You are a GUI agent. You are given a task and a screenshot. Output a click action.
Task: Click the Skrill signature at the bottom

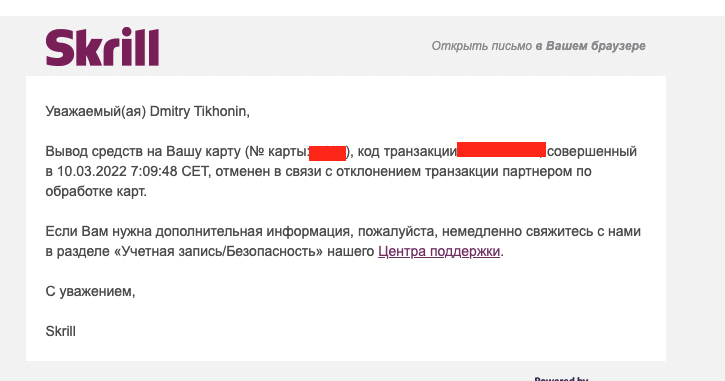pos(61,331)
